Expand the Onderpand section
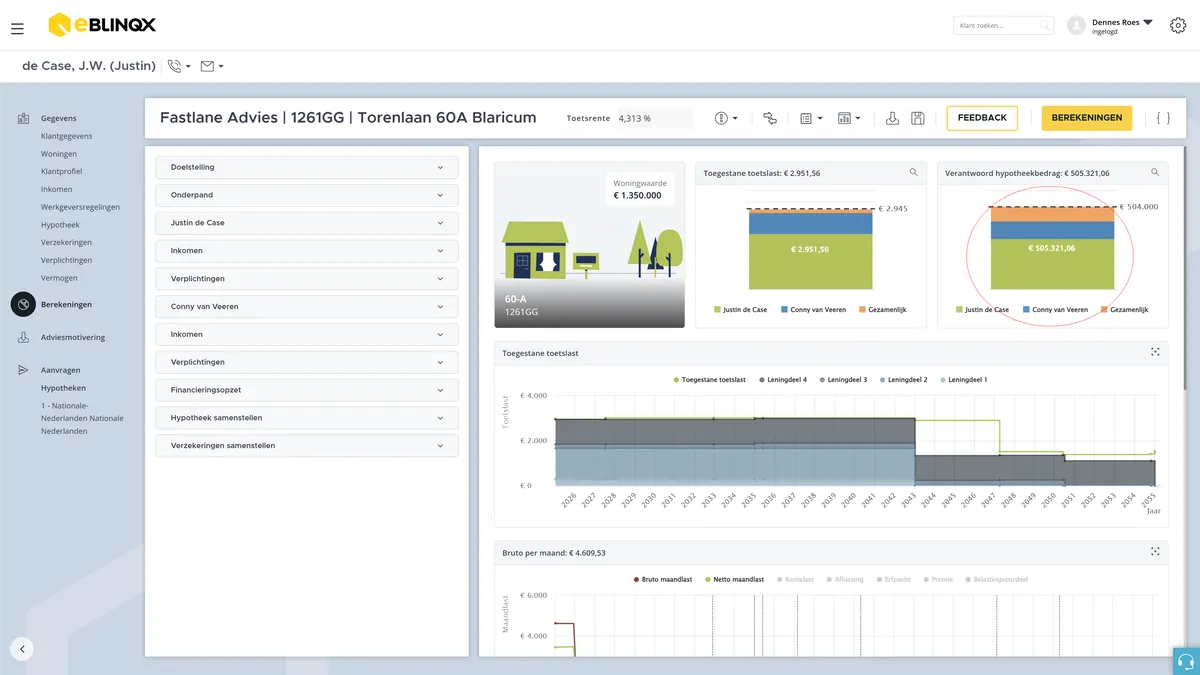Screen dimensions: 1200x675 coord(307,195)
